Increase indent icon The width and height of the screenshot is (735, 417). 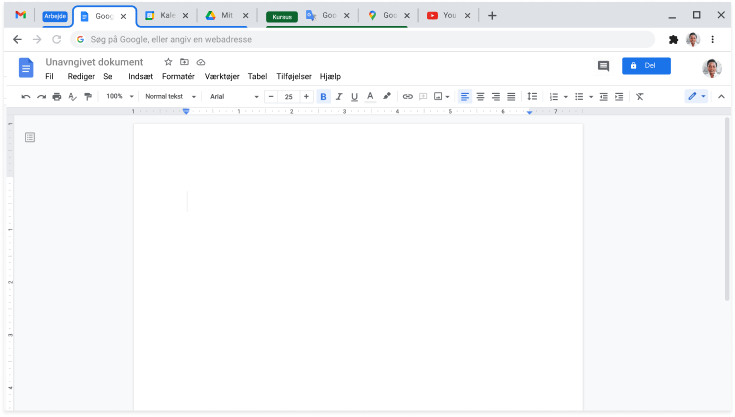tap(619, 97)
